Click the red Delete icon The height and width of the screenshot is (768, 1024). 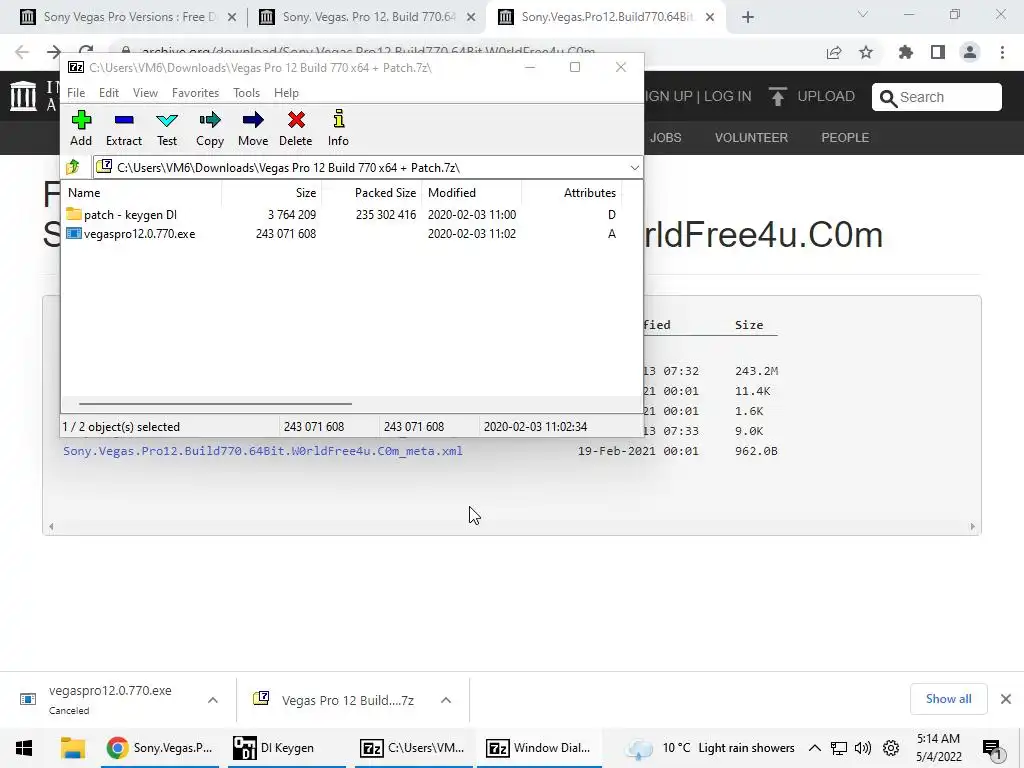coord(296,128)
